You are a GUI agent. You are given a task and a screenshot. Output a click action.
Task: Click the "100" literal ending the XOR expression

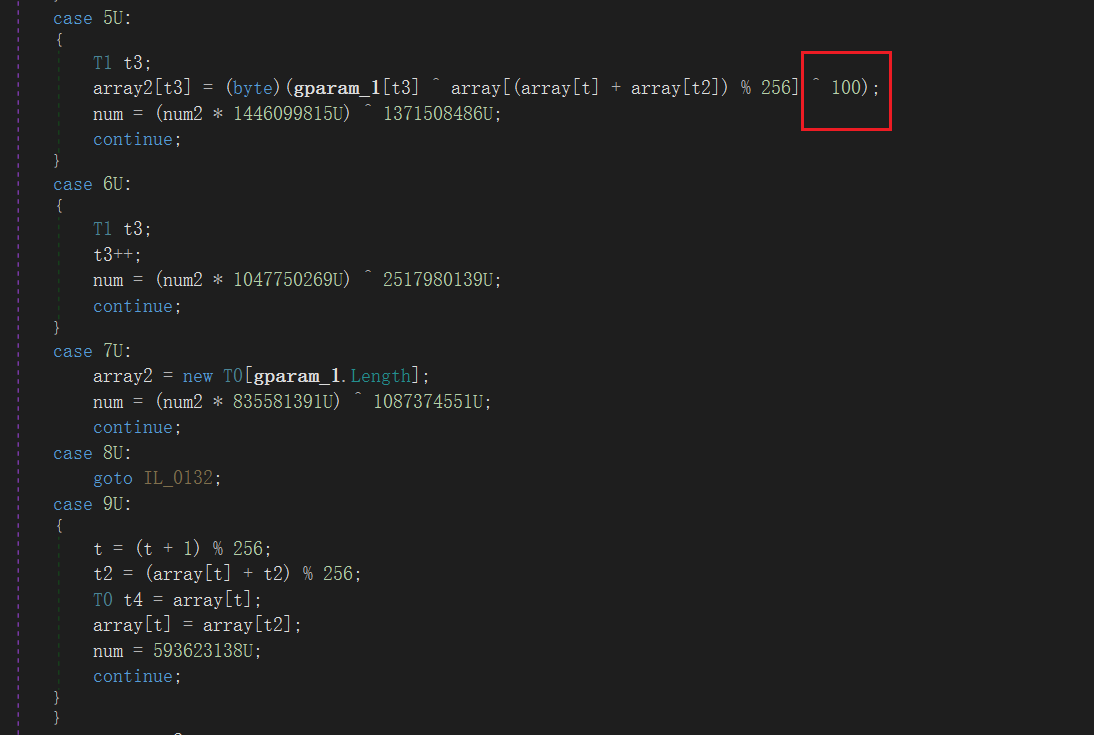tap(846, 88)
